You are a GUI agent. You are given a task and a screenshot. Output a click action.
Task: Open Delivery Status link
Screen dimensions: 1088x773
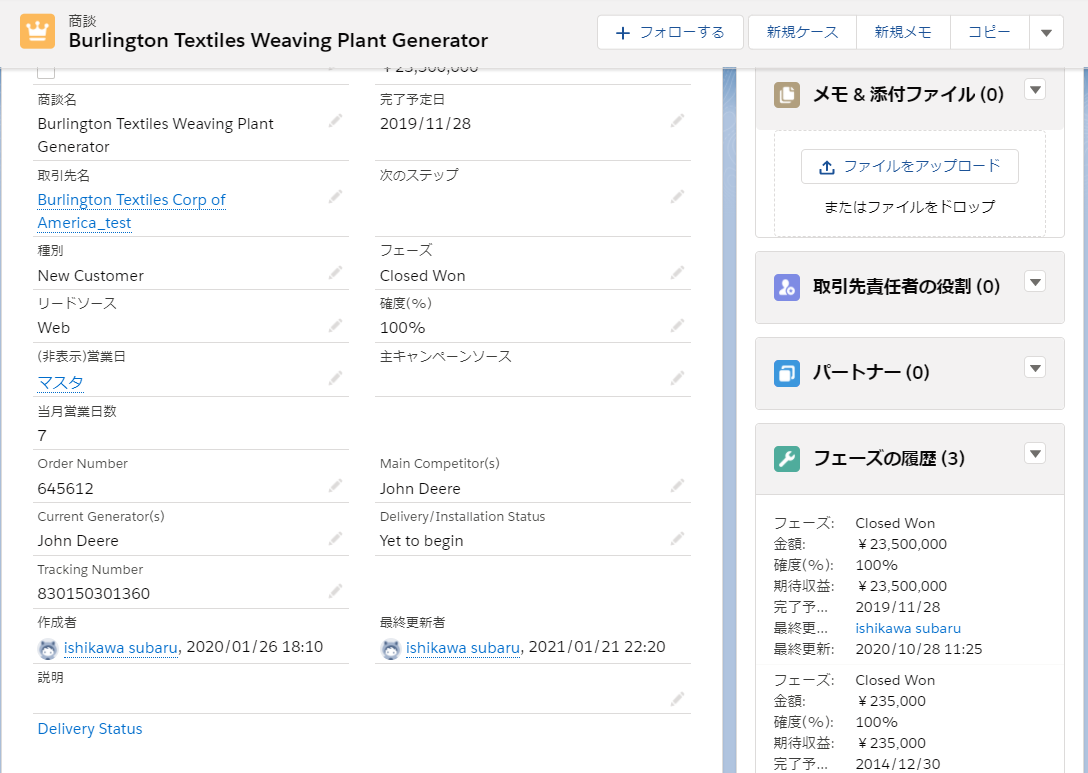(x=90, y=729)
